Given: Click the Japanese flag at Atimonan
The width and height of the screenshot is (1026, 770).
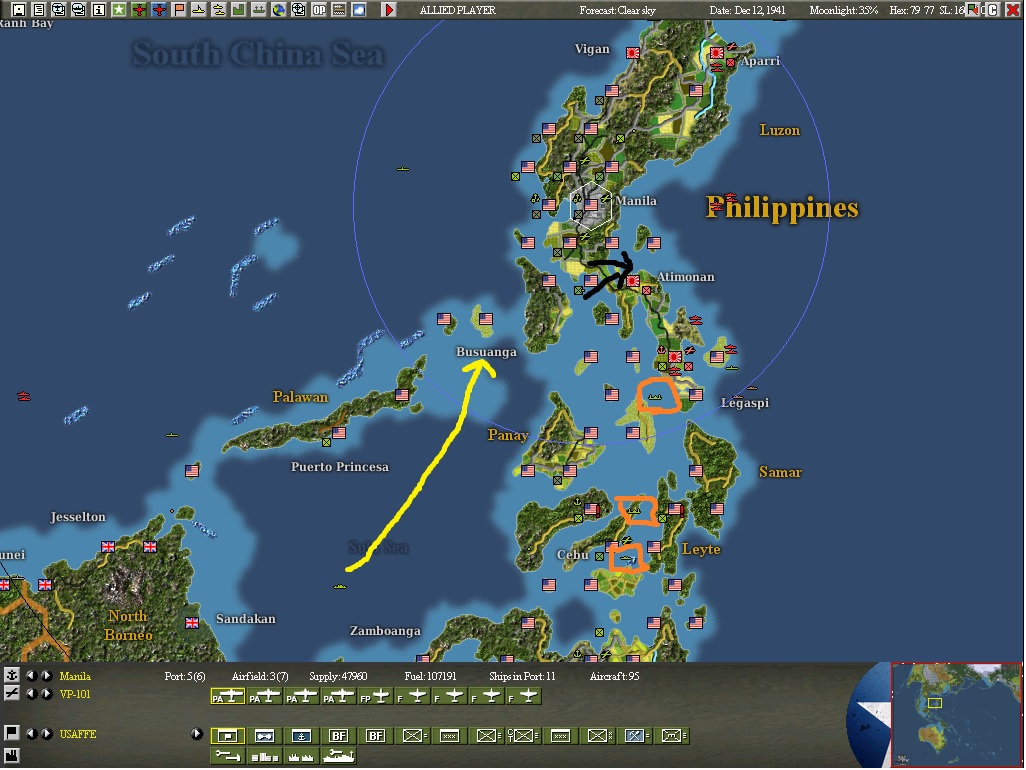Looking at the screenshot, I should click(x=633, y=281).
